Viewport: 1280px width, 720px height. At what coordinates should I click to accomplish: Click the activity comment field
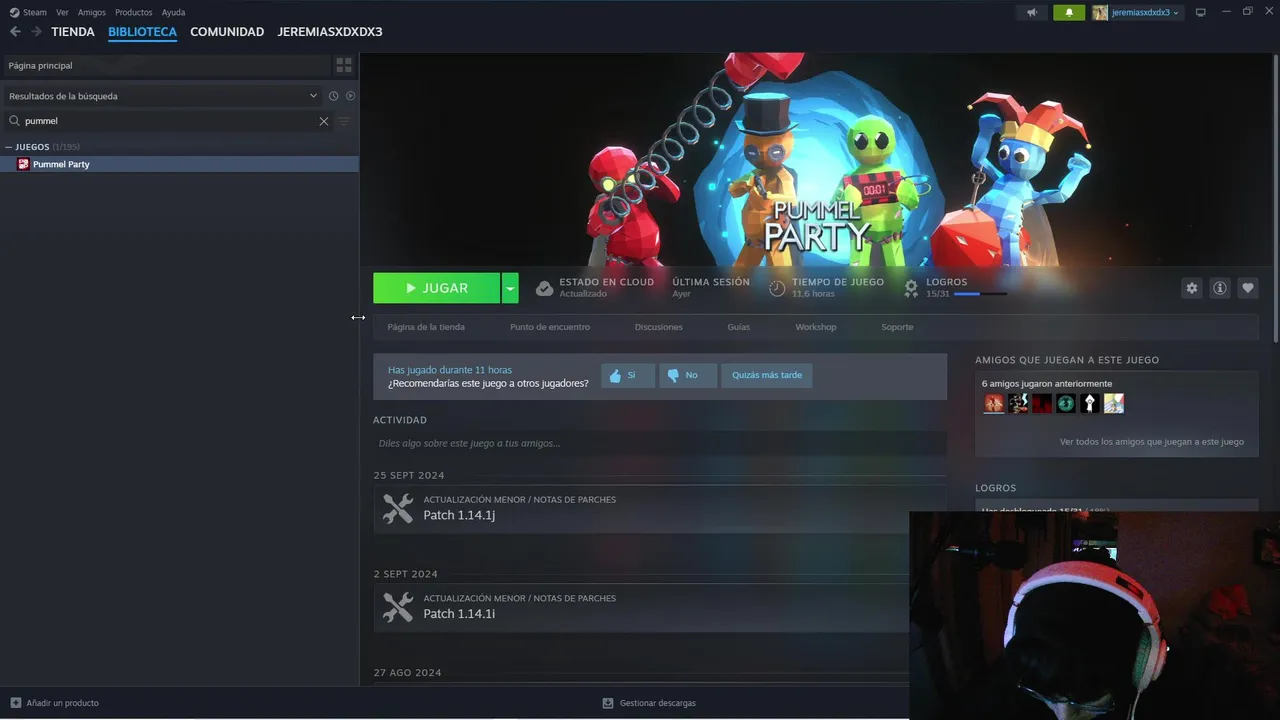coord(659,443)
